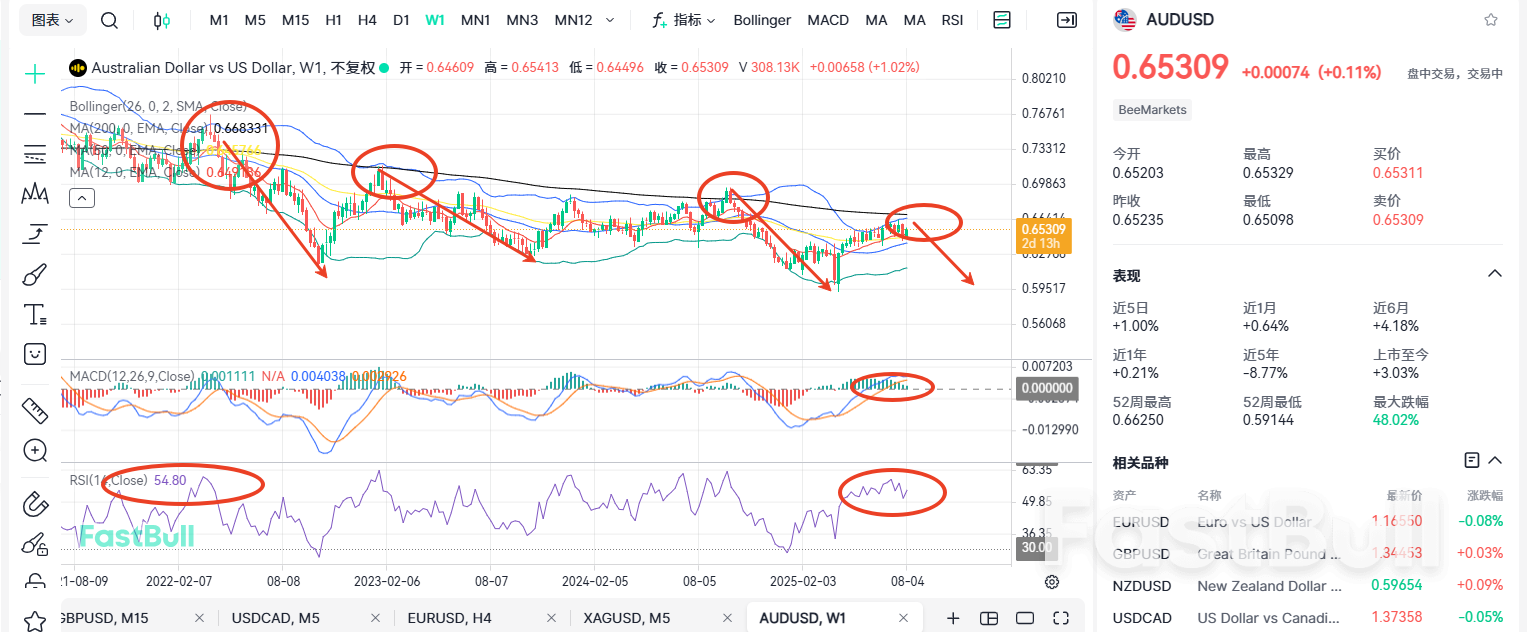Collapse the 表现 performance section
This screenshot has width=1527, height=632.
tap(1494, 273)
